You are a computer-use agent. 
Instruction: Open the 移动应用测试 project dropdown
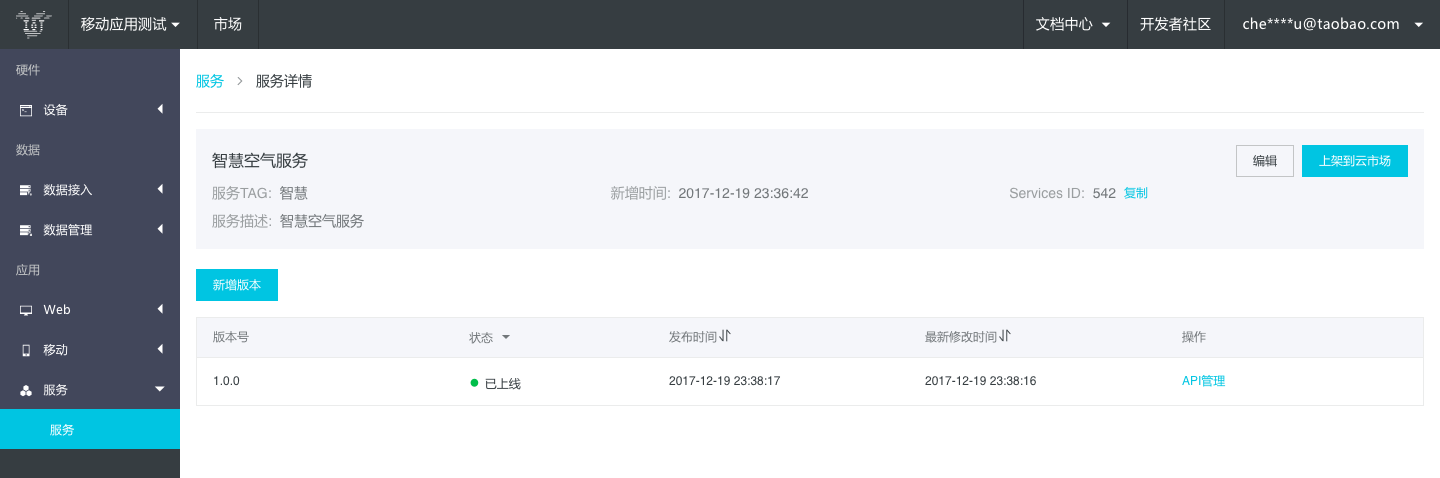pyautogui.click(x=131, y=24)
